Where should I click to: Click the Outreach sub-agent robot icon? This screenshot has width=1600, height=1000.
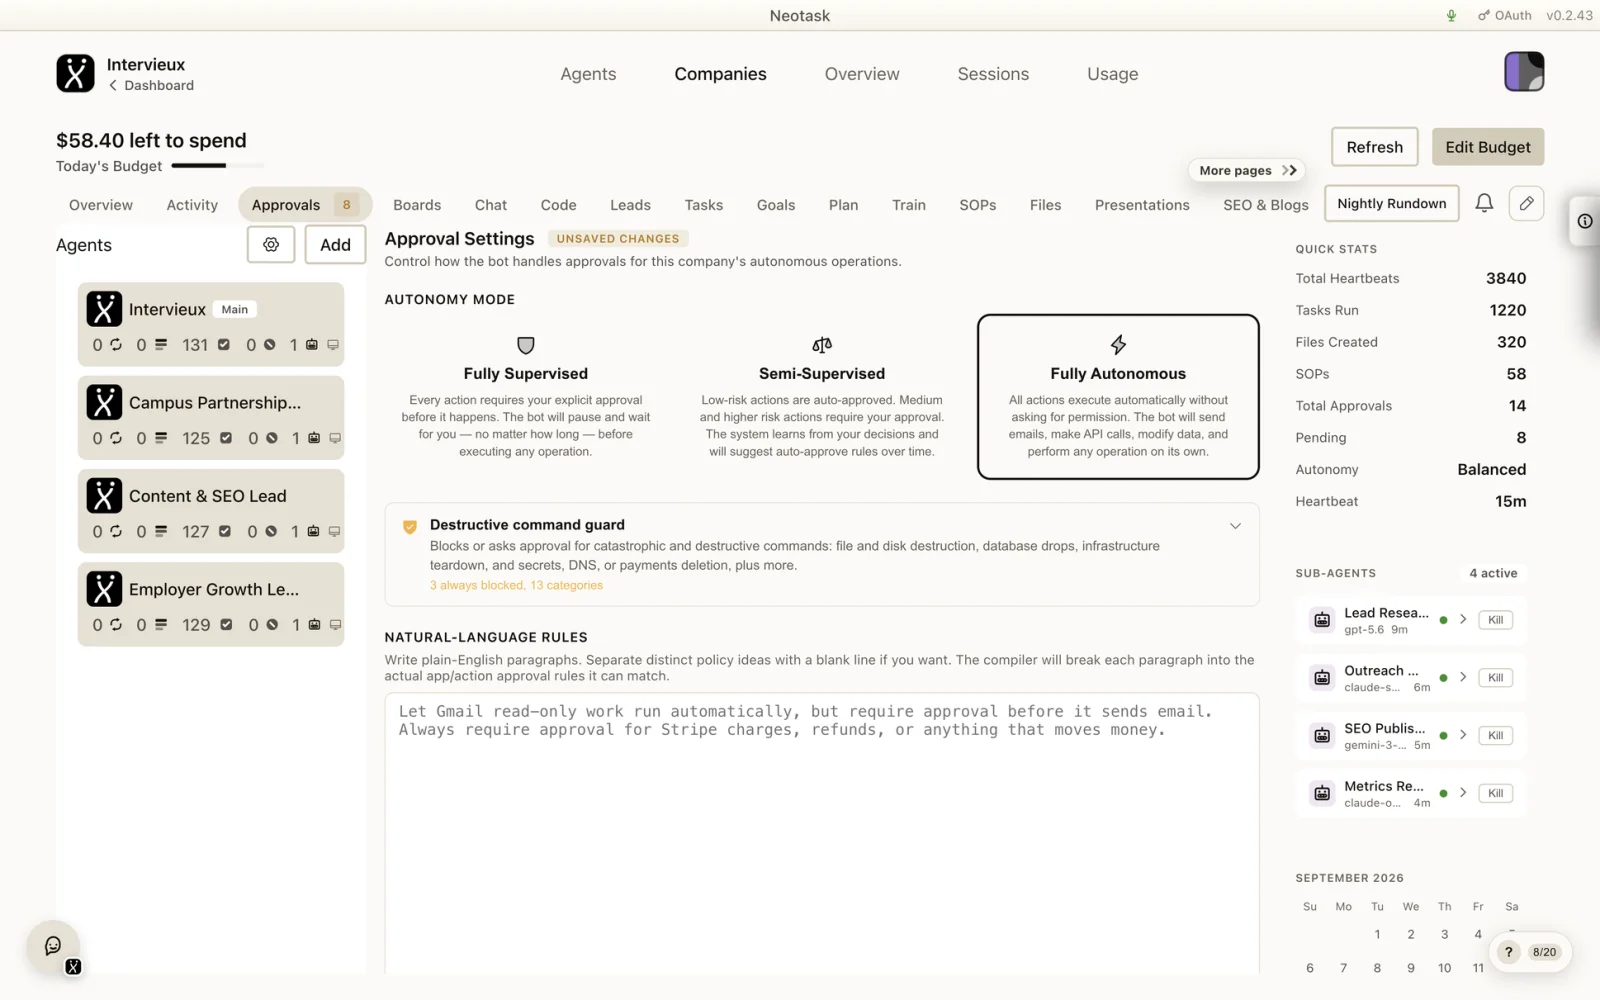tap(1322, 678)
